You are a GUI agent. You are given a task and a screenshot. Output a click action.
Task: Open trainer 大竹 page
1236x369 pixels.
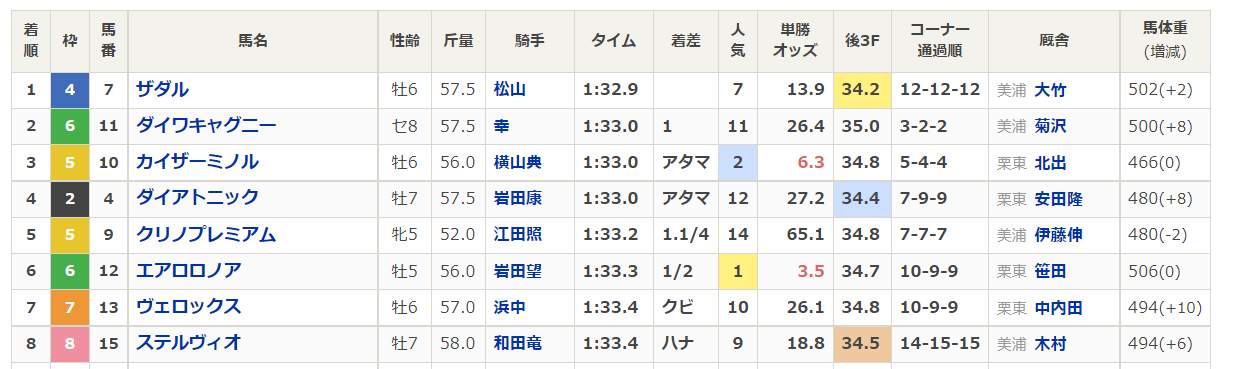(1050, 90)
